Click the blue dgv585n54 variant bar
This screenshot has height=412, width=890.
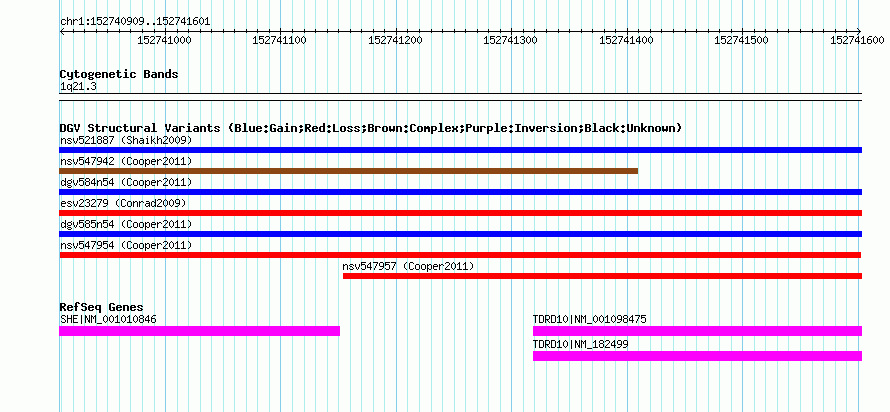pyautogui.click(x=460, y=234)
